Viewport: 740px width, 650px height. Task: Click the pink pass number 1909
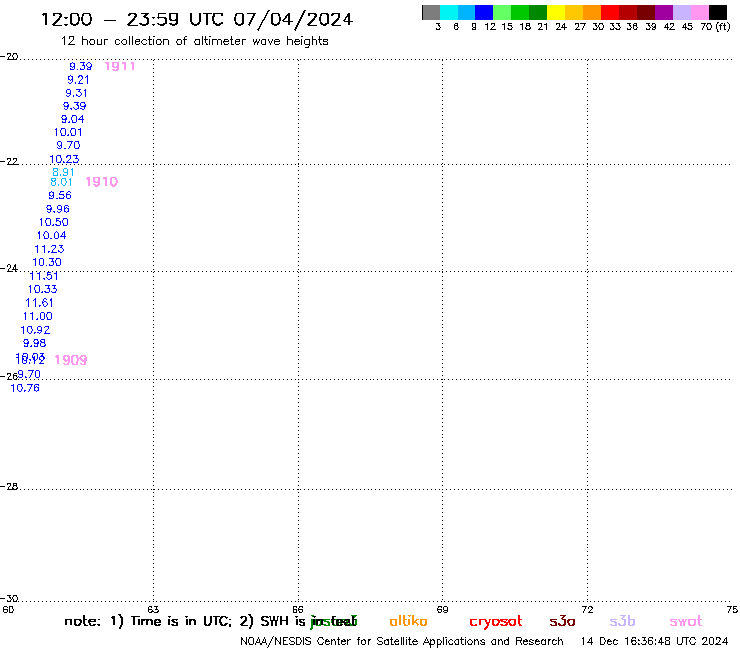click(71, 360)
